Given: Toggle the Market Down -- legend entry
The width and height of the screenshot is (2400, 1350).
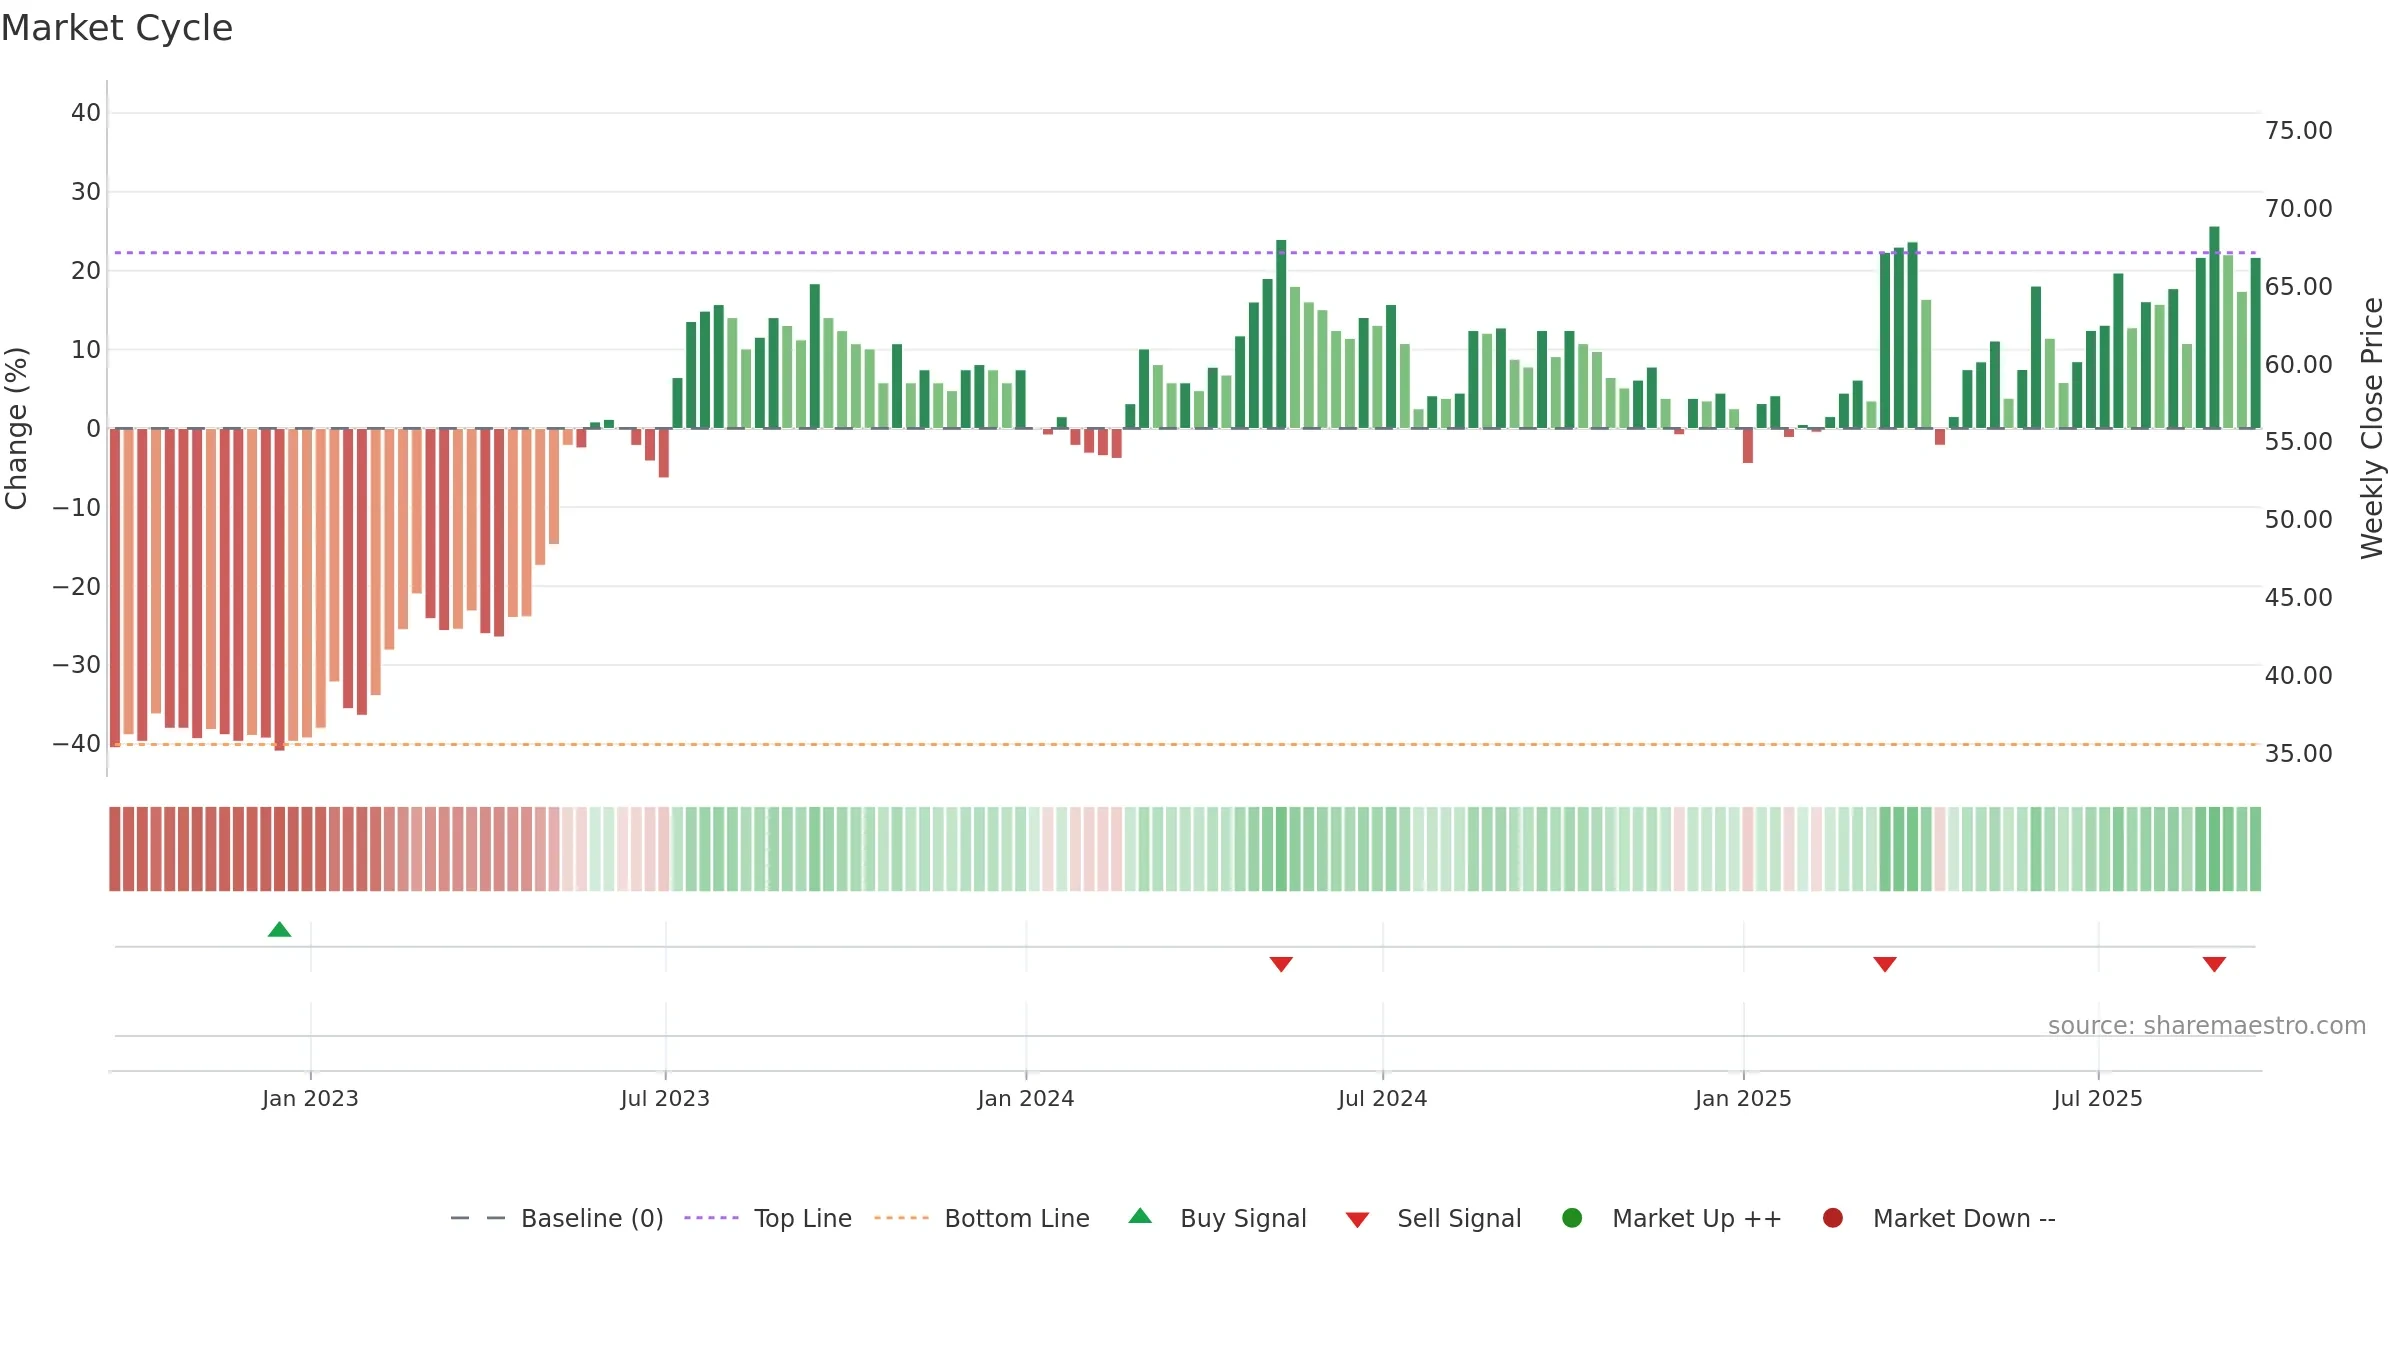Looking at the screenshot, I should tap(1939, 1218).
